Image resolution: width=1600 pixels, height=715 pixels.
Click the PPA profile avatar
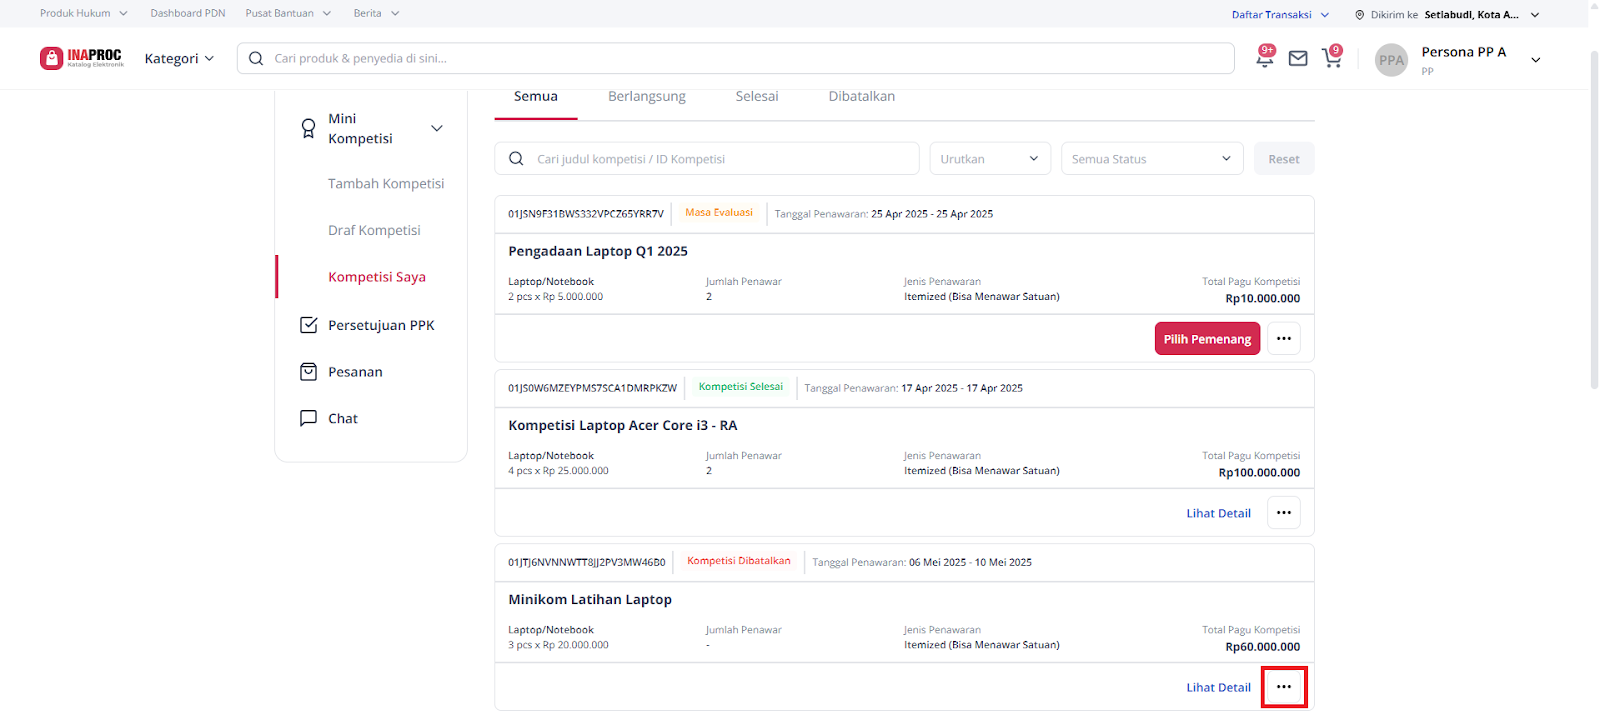tap(1391, 60)
